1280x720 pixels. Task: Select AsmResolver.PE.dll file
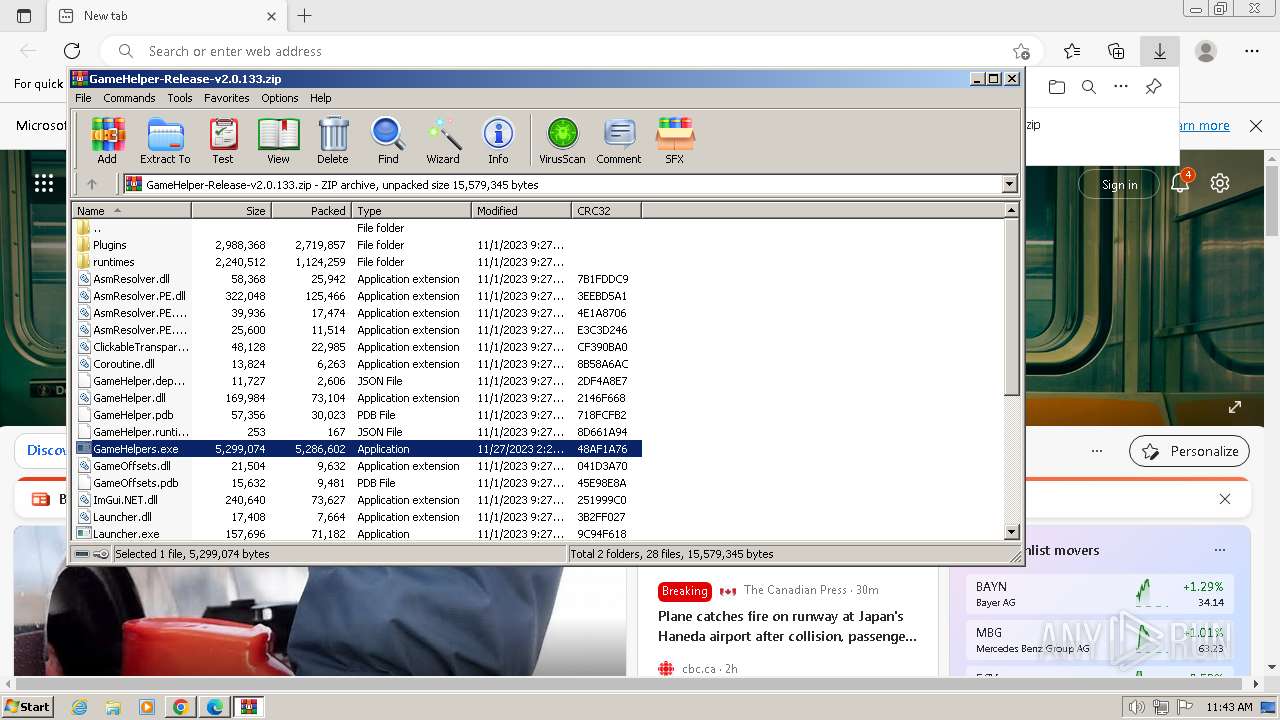coord(358,296)
